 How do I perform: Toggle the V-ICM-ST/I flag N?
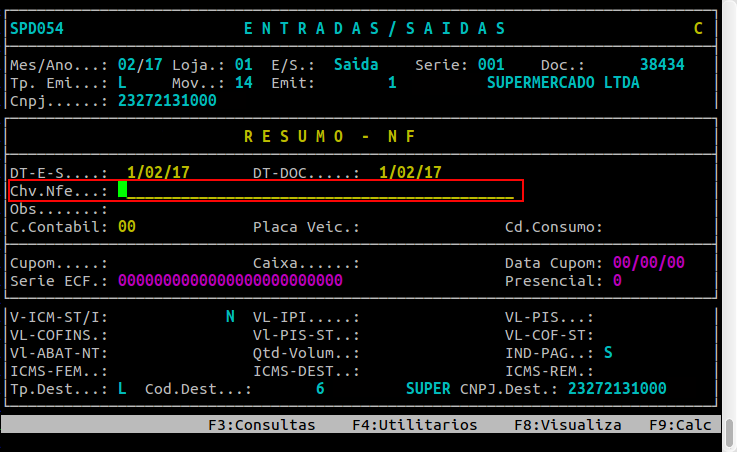click(x=230, y=317)
